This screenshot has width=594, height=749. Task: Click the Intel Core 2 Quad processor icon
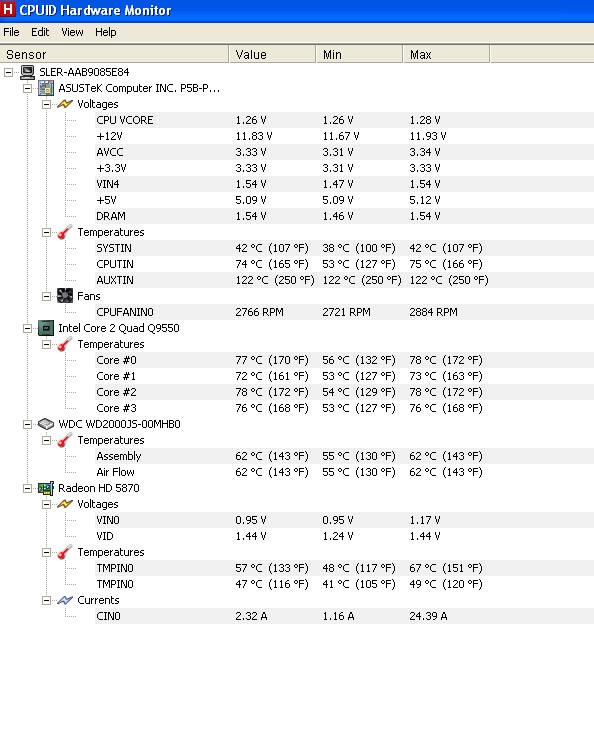[46, 328]
